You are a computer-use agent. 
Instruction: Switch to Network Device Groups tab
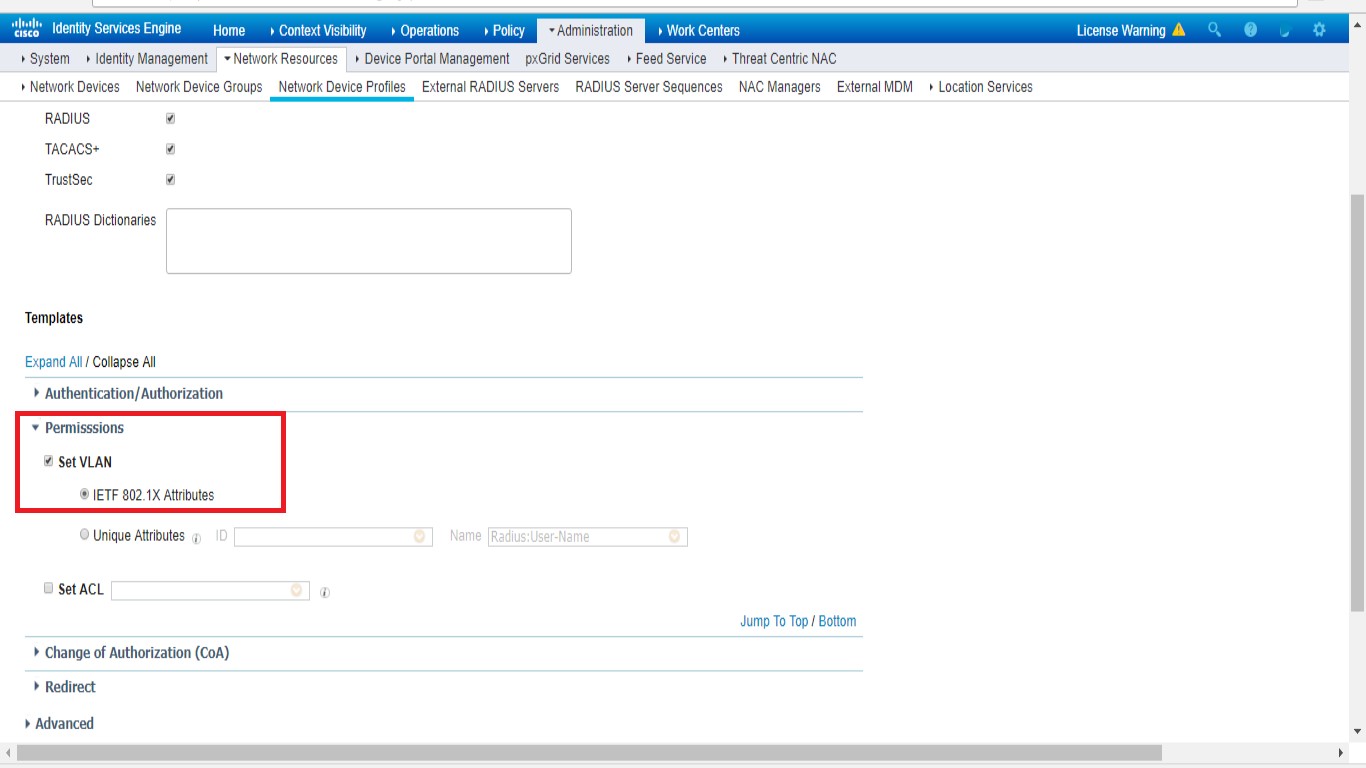tap(199, 87)
